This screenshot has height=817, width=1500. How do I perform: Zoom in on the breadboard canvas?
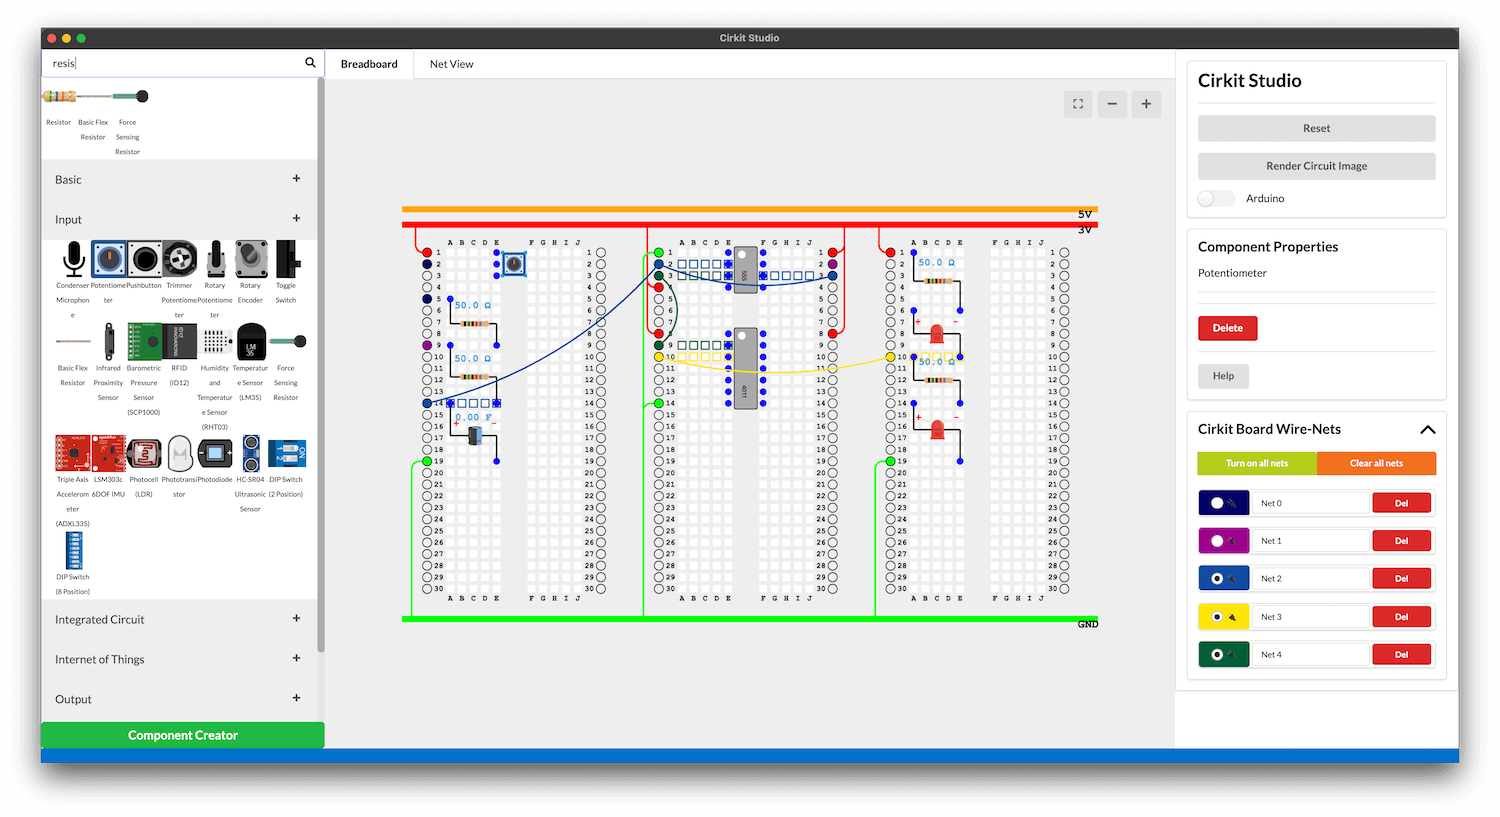click(x=1146, y=103)
